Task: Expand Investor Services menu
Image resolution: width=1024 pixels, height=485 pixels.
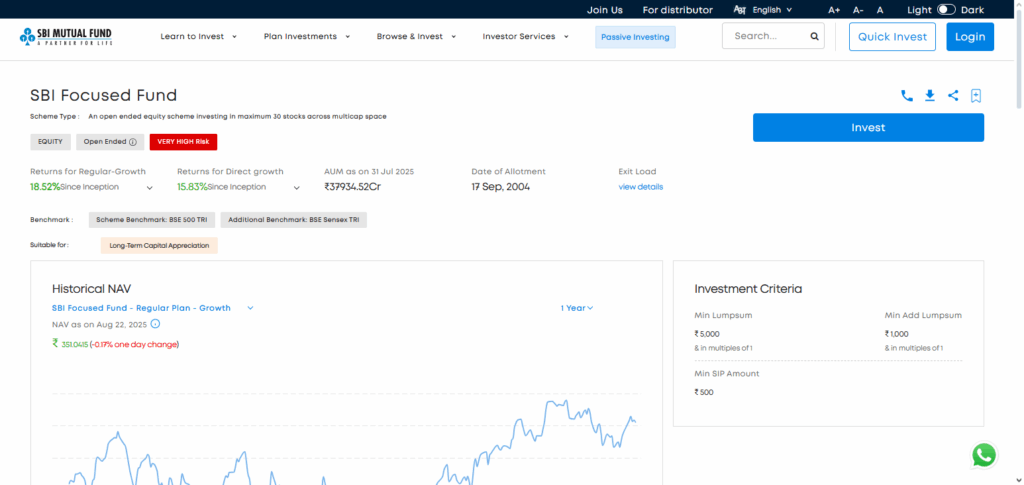Action: coord(526,37)
